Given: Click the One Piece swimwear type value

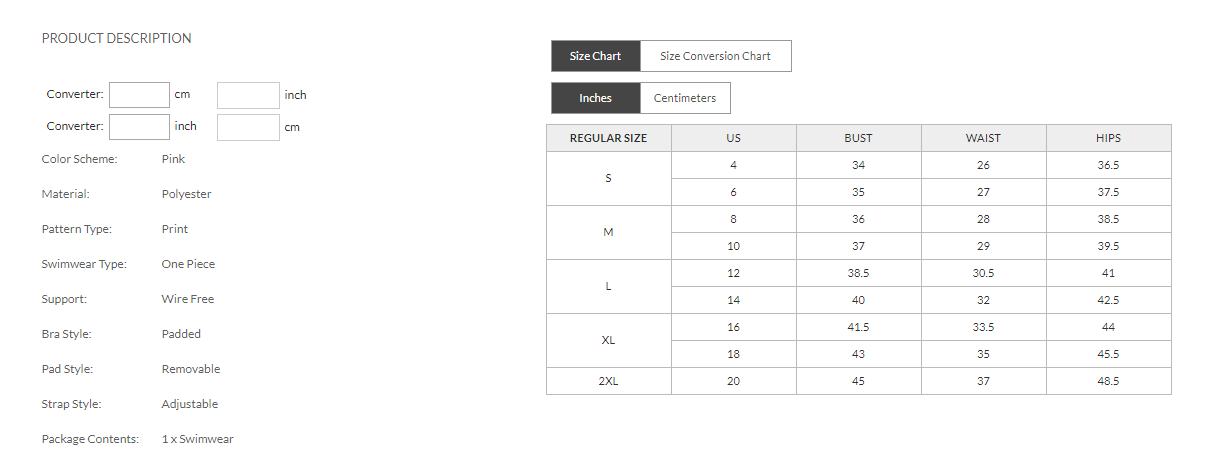Looking at the screenshot, I should click(x=188, y=264).
